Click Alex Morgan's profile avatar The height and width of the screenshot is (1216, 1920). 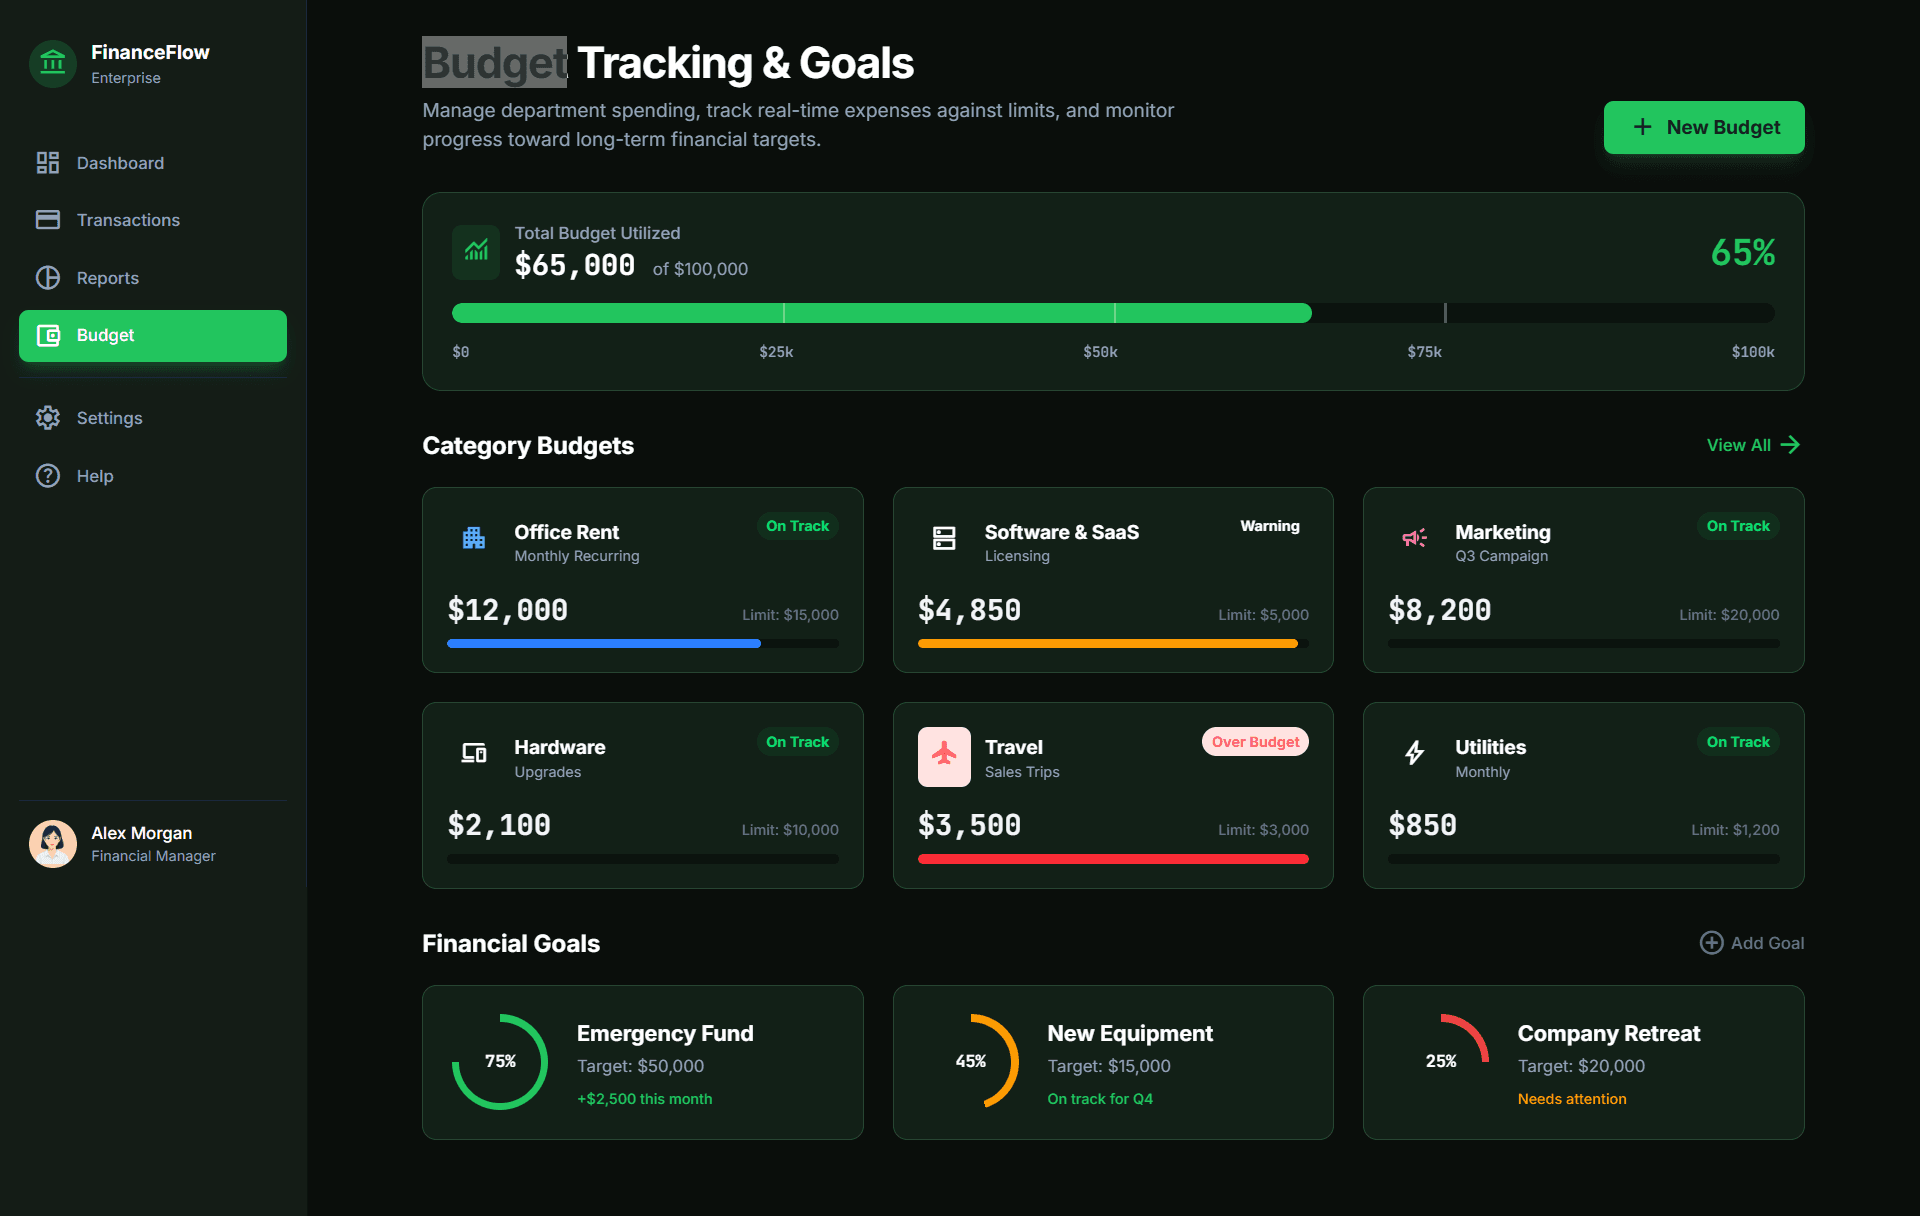53,843
